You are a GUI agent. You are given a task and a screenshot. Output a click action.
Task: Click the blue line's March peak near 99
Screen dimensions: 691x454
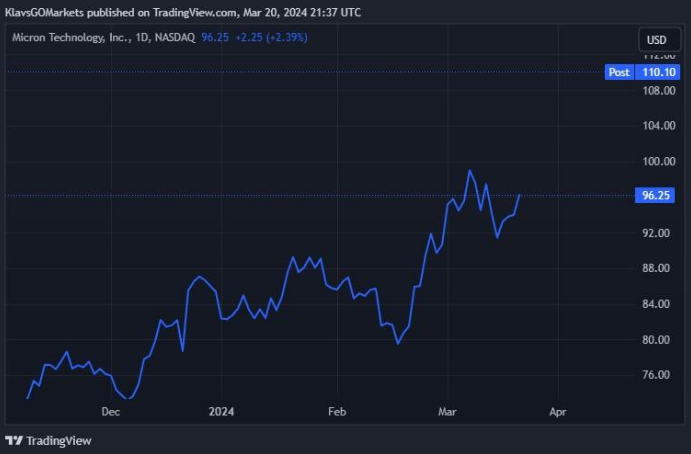pos(469,171)
